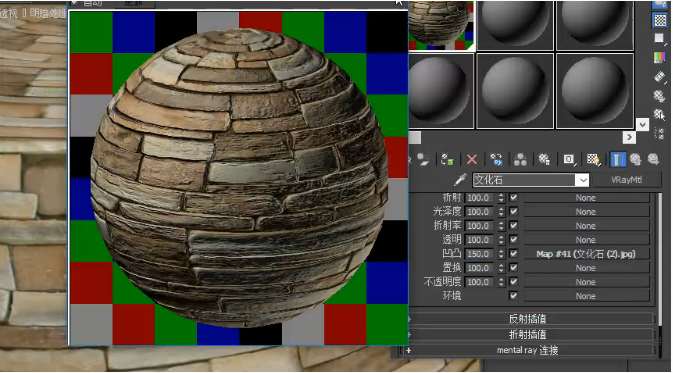Open the material editor Options icon
Screen dimensions: 673x373
(x=660, y=95)
